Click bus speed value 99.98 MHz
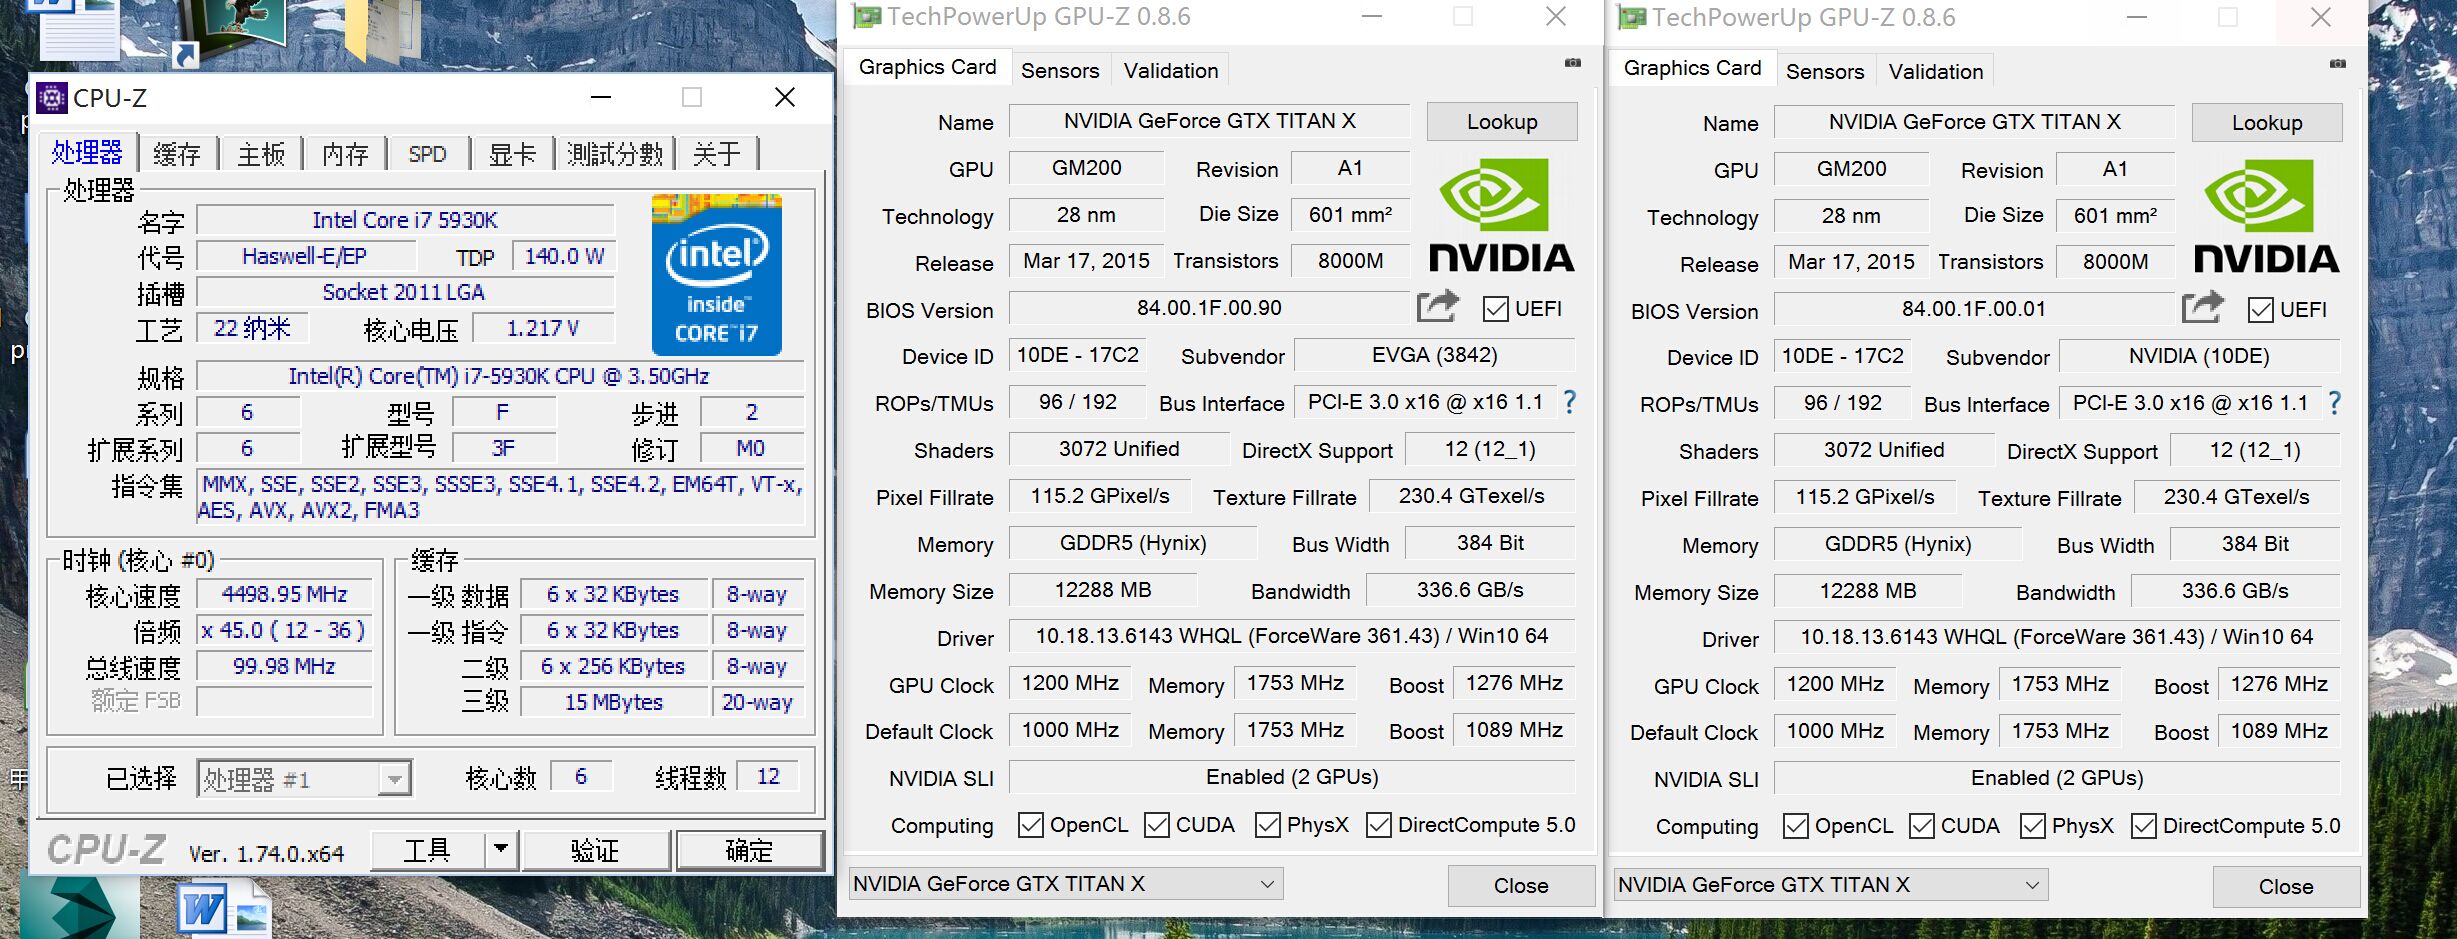Viewport: 2457px width, 939px height. tap(284, 666)
